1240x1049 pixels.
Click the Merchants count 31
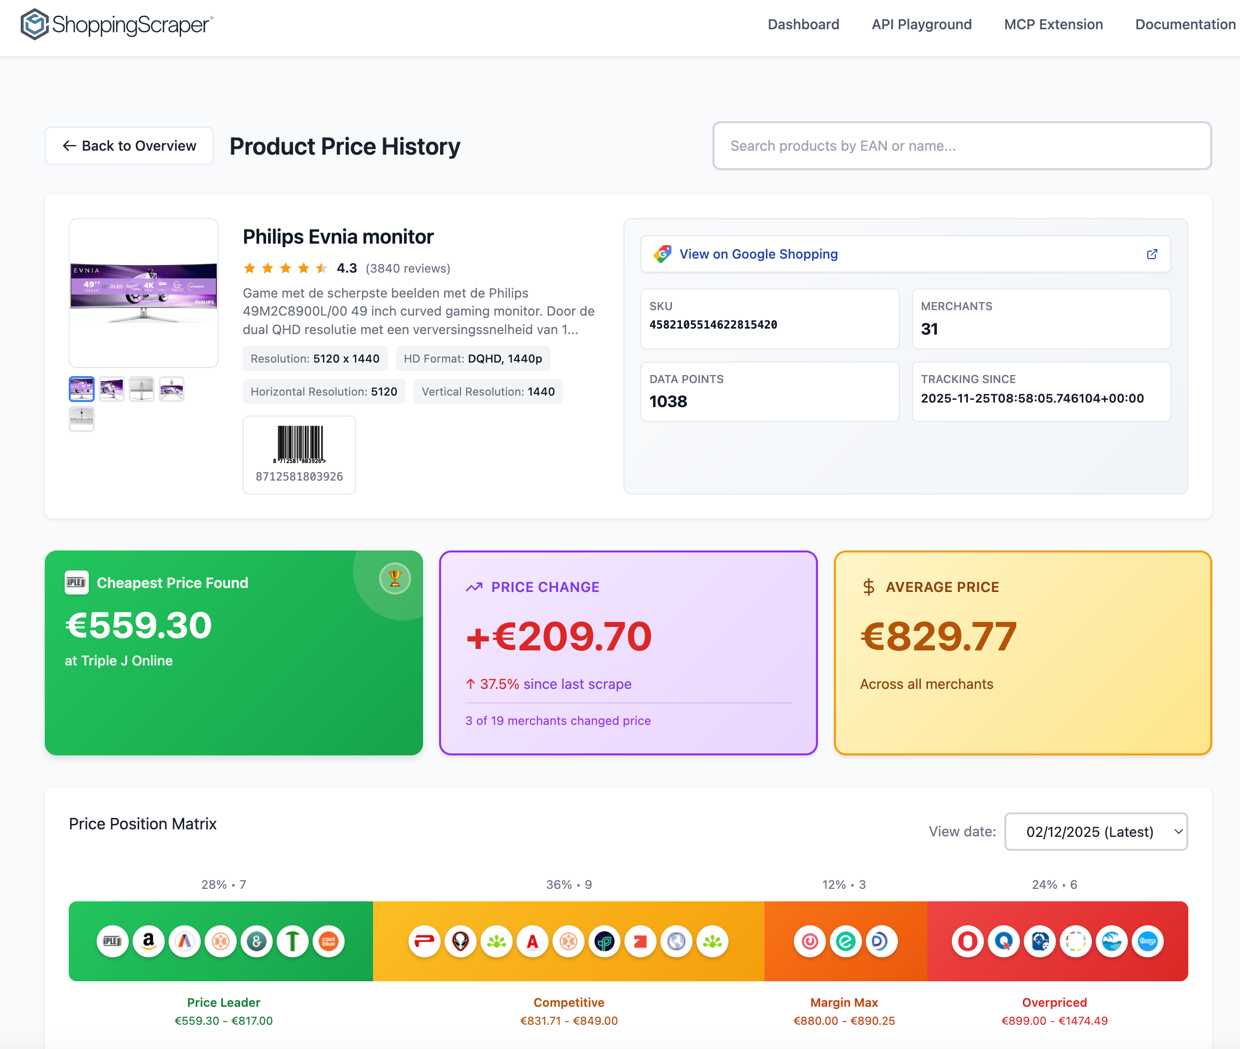929,329
